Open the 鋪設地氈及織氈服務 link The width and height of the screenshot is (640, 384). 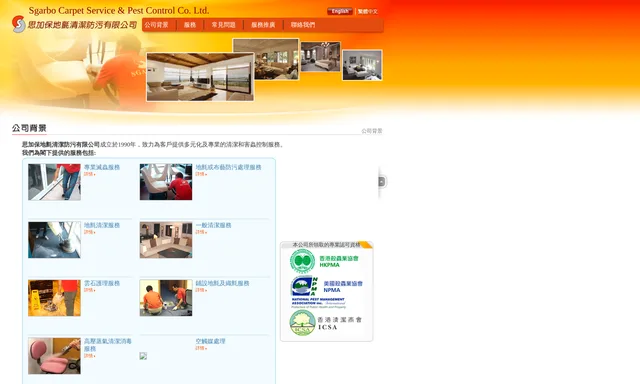pyautogui.click(x=222, y=283)
